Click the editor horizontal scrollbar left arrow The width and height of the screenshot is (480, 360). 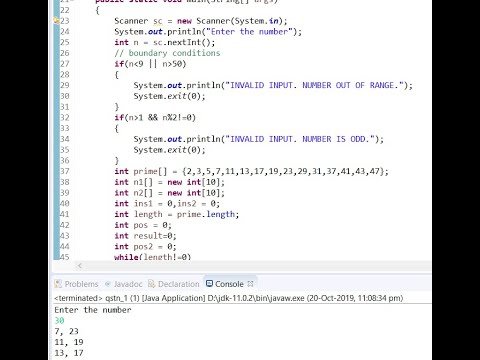click(80, 266)
